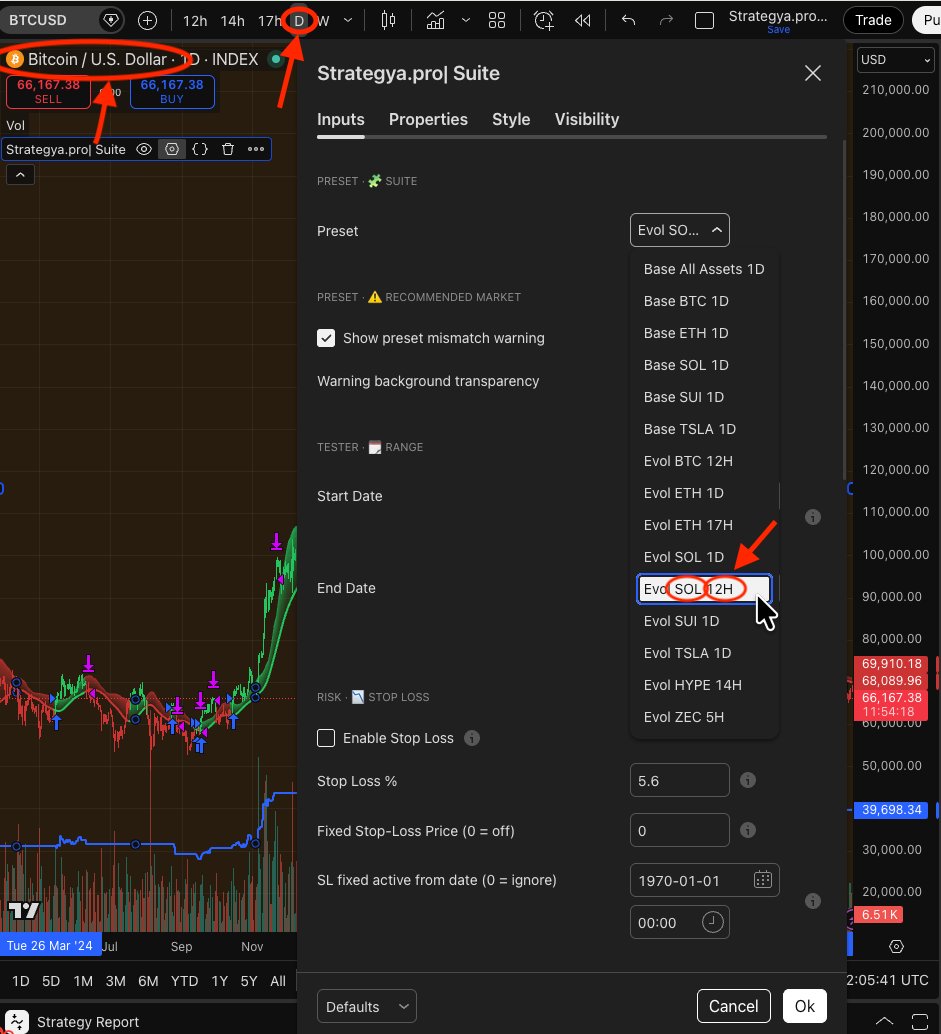The width and height of the screenshot is (941, 1034).
Task: Select Evol SOL 12H preset
Action: point(704,589)
